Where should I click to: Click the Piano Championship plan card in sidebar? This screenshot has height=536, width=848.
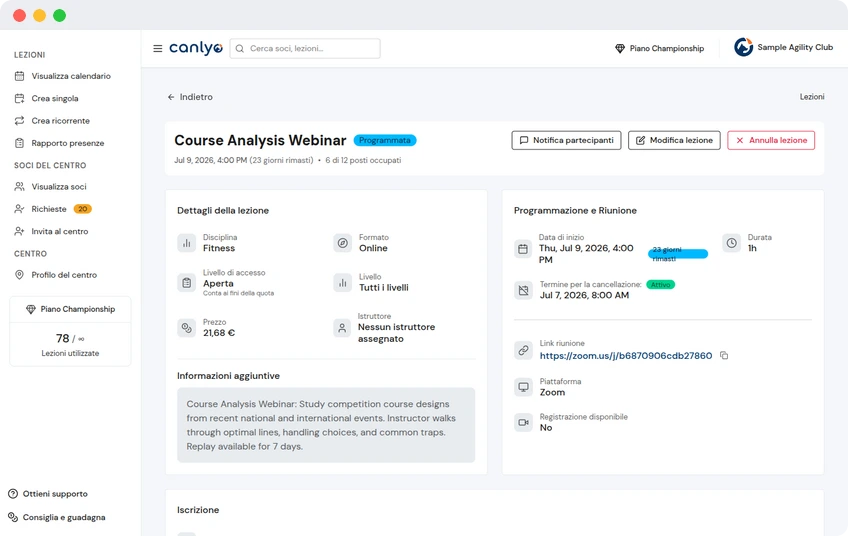point(70,309)
